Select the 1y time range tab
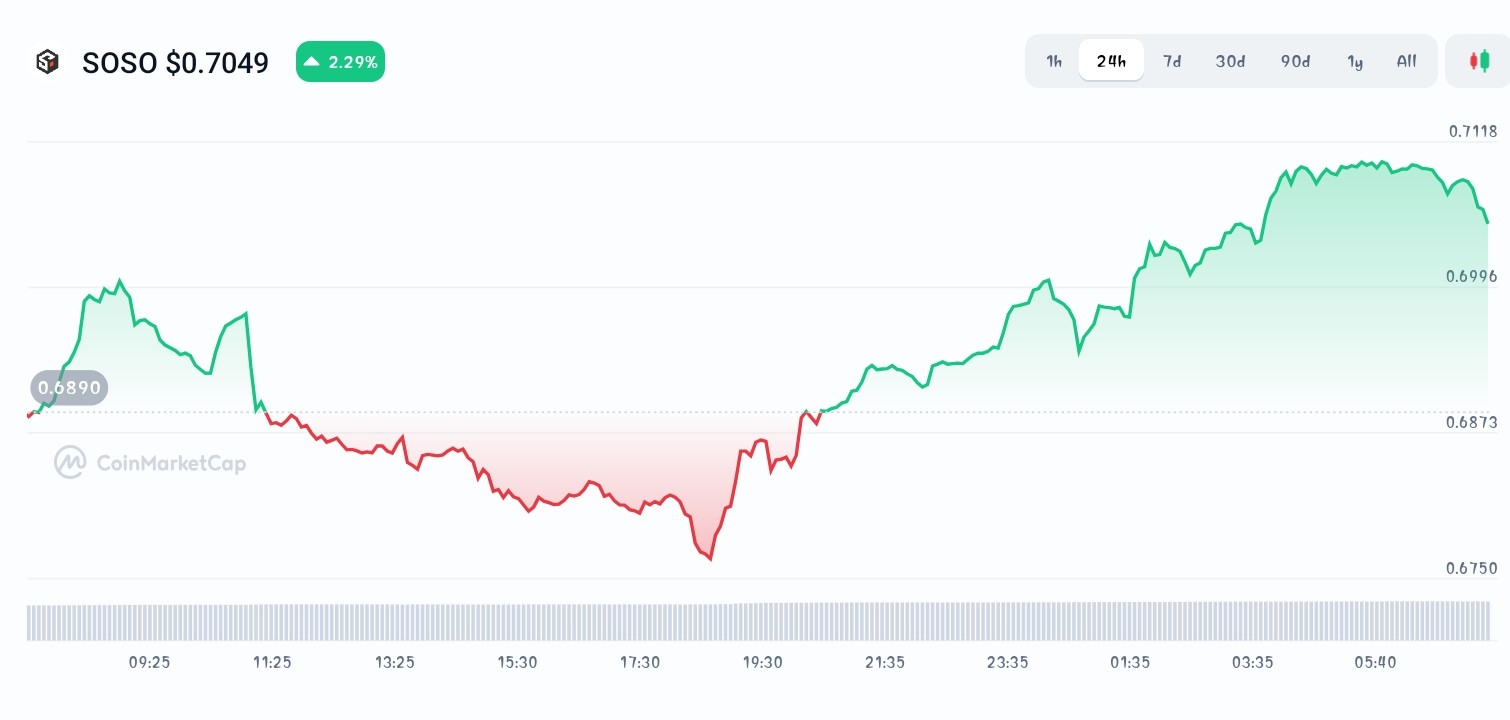The width and height of the screenshot is (1510, 720). coord(1355,61)
